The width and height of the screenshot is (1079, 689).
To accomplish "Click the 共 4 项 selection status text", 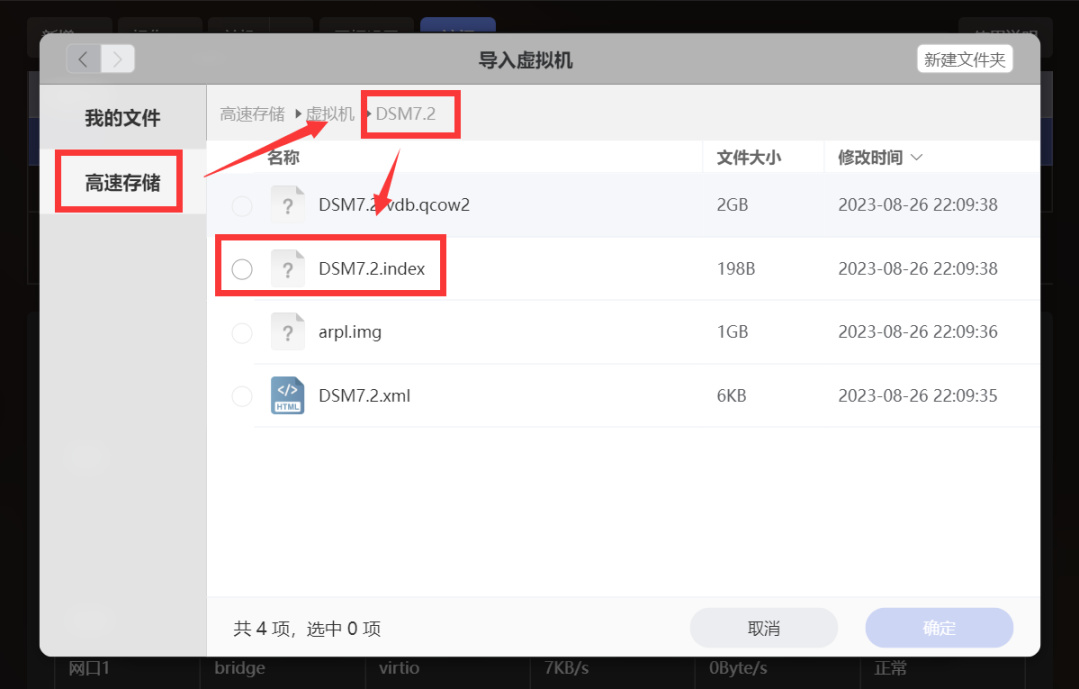I will [307, 628].
